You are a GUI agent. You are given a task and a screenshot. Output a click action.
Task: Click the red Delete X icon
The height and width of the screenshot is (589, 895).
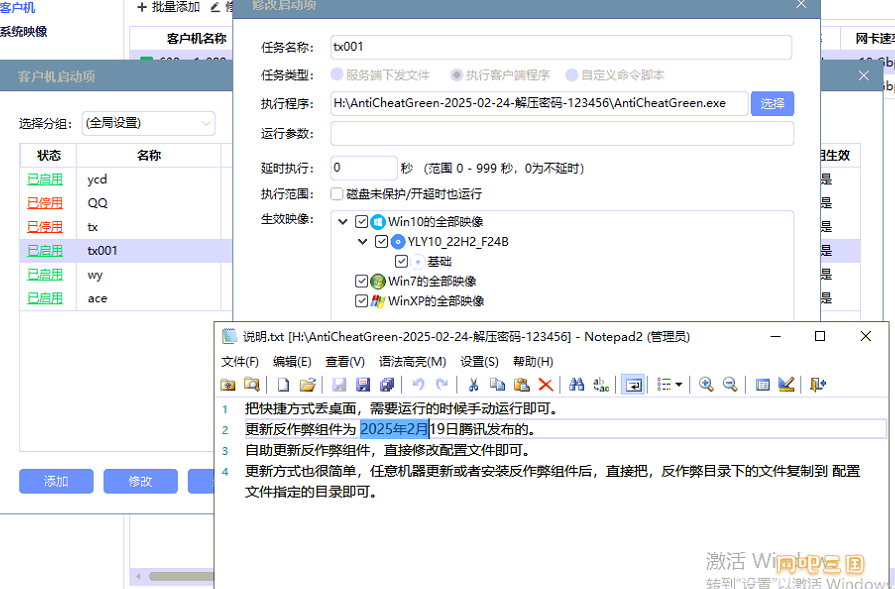tap(545, 384)
